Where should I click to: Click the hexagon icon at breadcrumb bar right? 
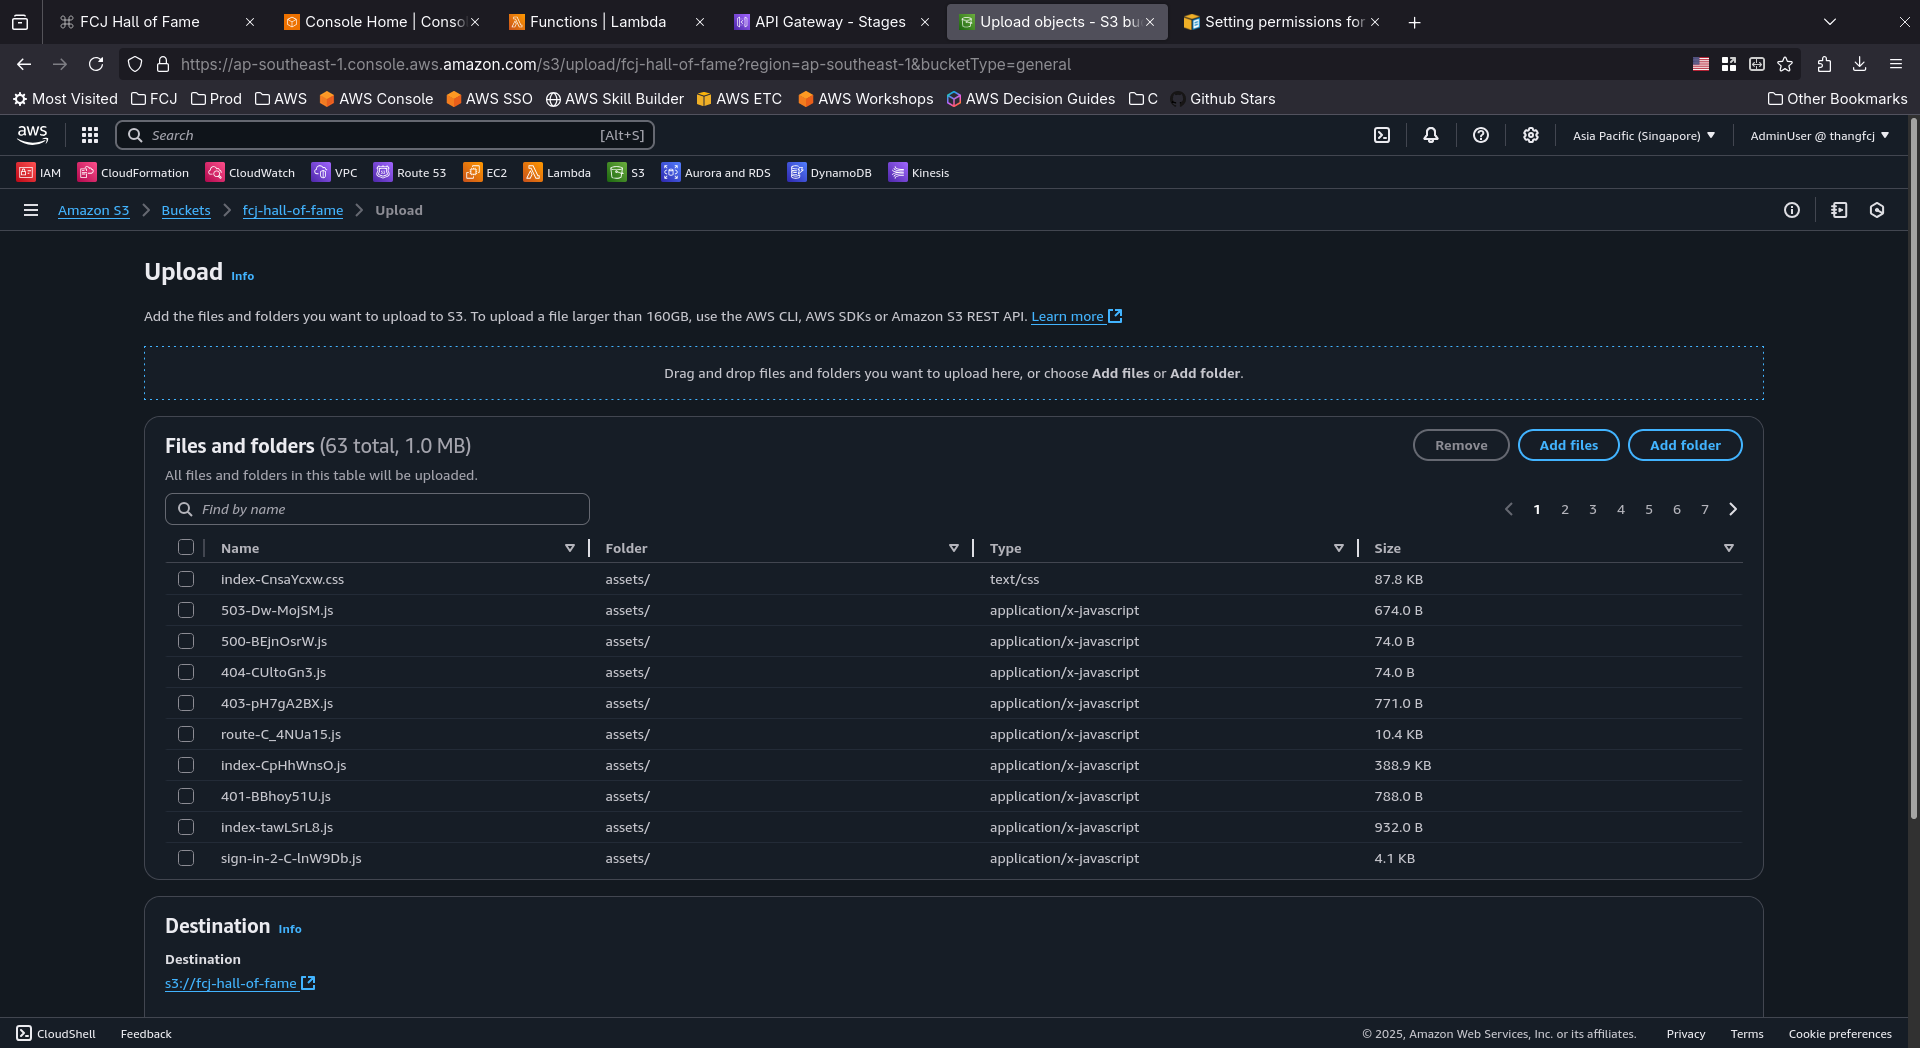point(1877,210)
